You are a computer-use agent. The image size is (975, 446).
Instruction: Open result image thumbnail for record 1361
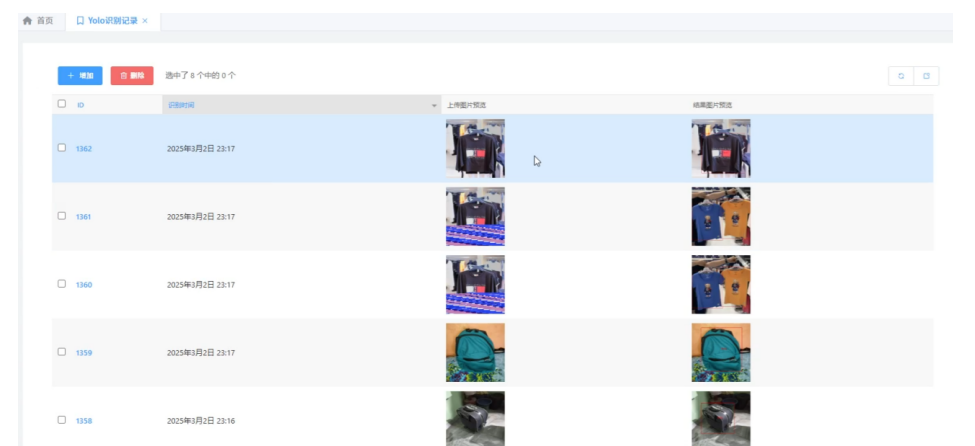721,216
